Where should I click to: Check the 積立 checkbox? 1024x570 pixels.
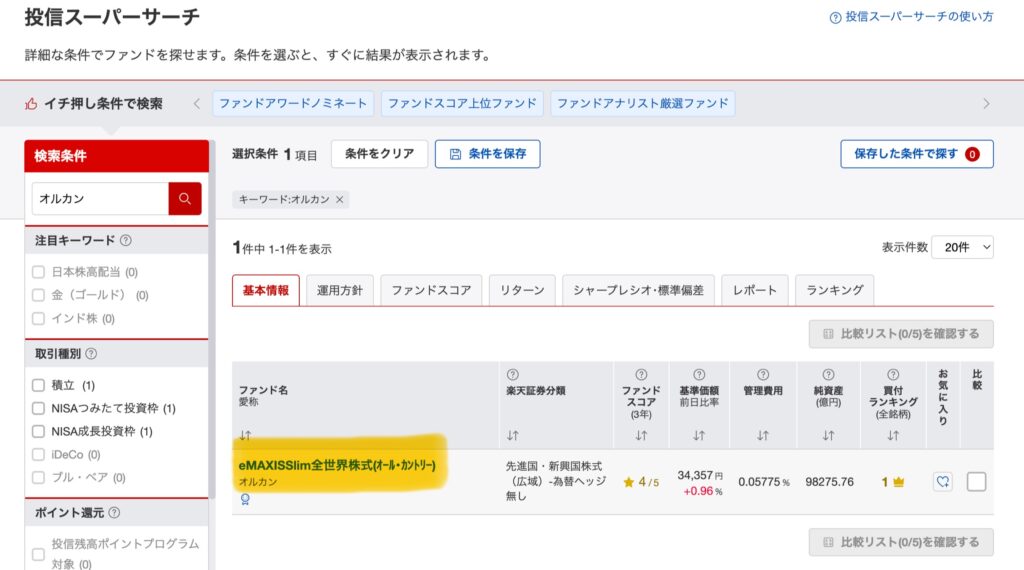39,385
